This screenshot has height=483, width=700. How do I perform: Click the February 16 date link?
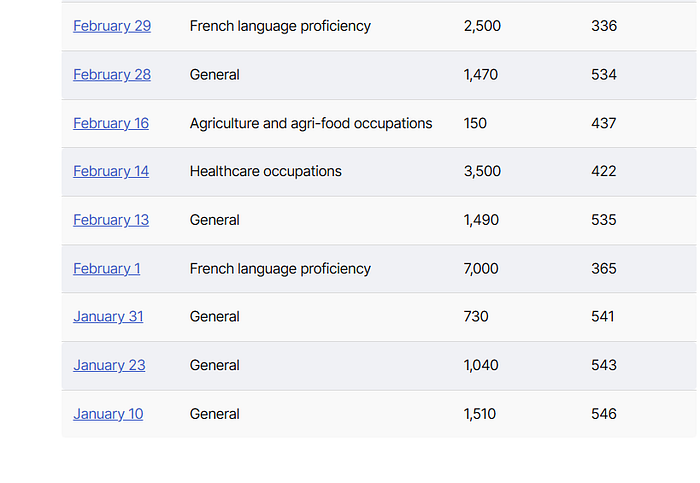point(111,123)
